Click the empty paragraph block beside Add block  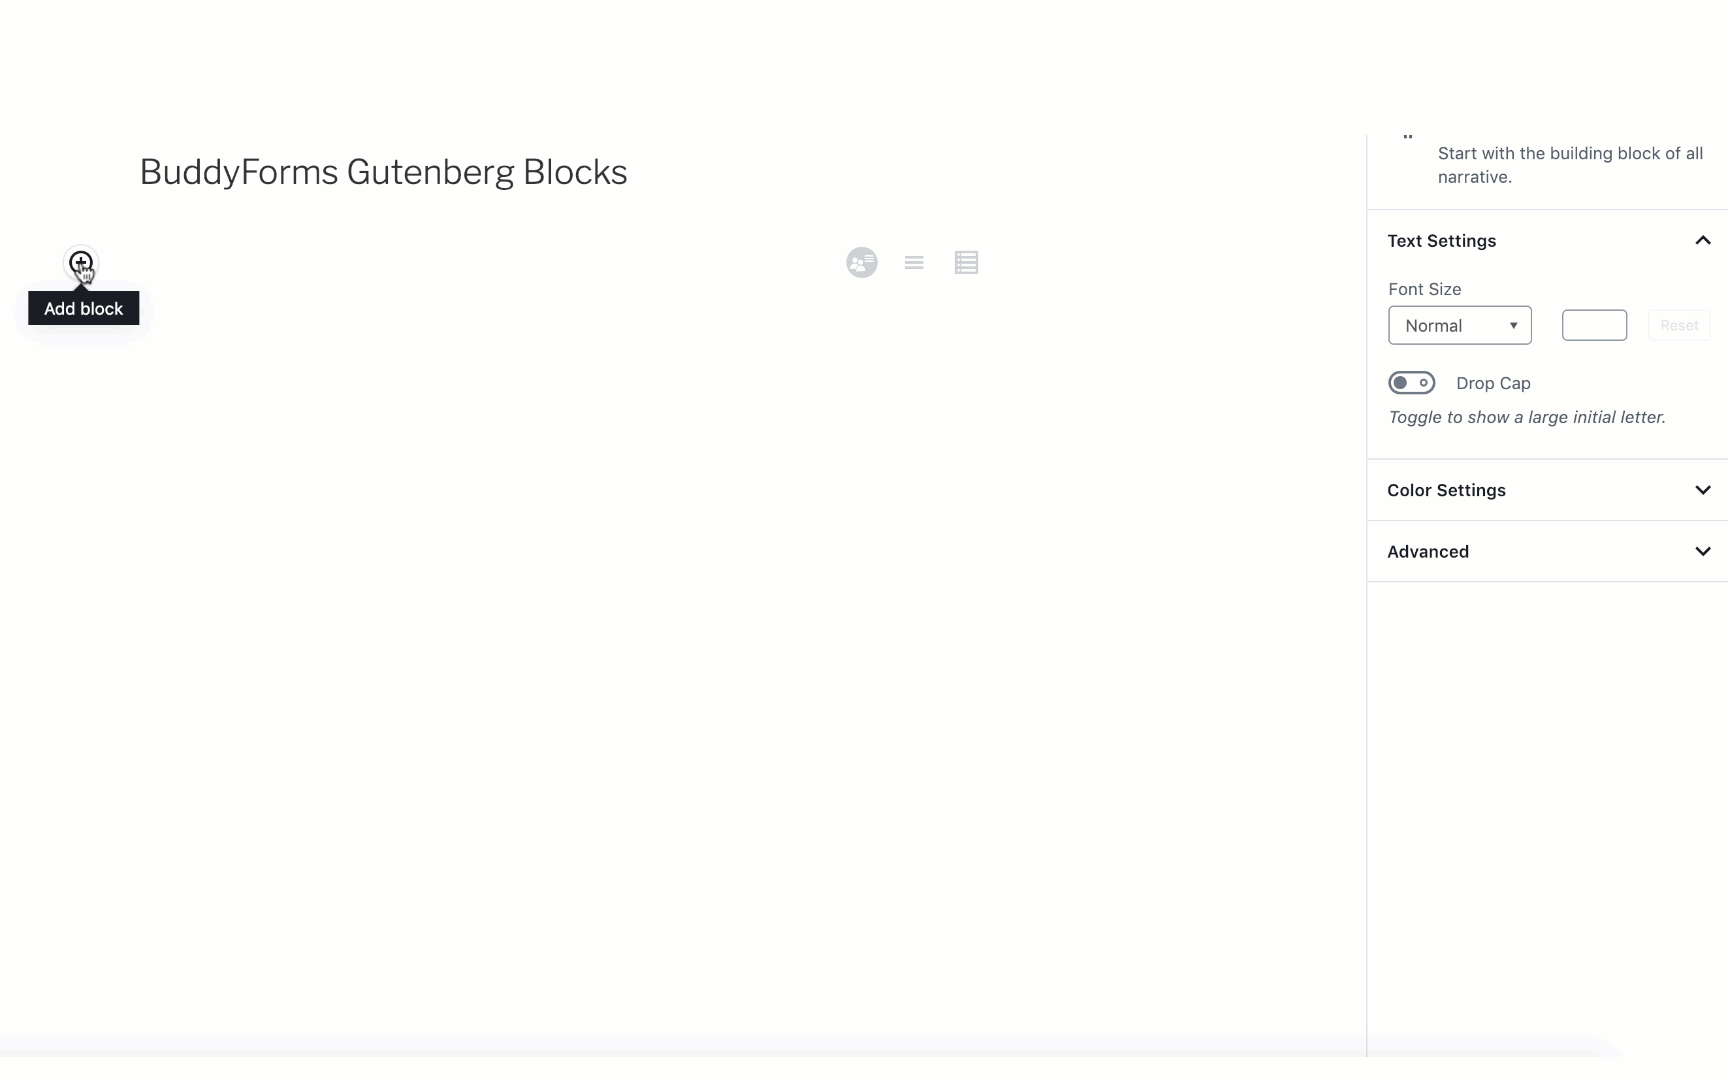coord(450,263)
